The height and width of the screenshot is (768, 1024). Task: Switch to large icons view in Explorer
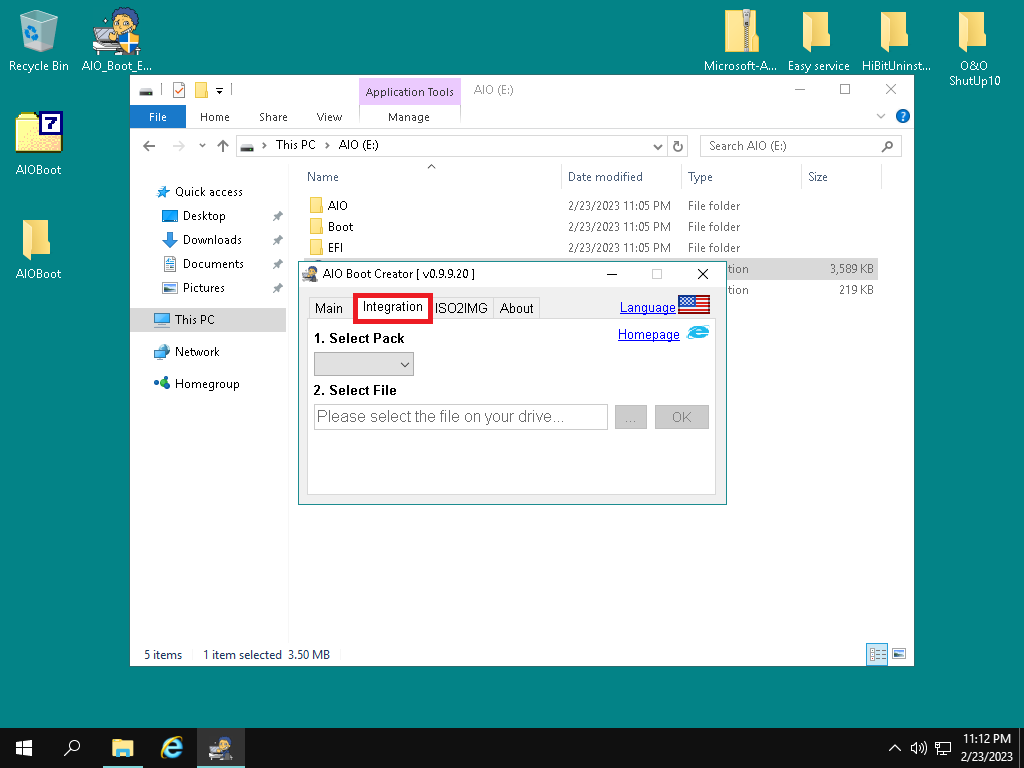(x=899, y=654)
